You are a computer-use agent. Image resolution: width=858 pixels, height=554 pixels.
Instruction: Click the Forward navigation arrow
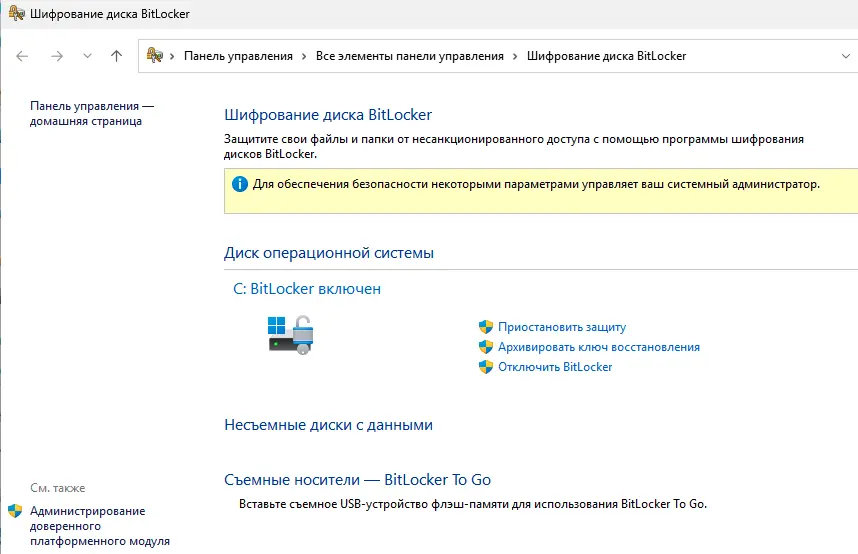point(57,56)
